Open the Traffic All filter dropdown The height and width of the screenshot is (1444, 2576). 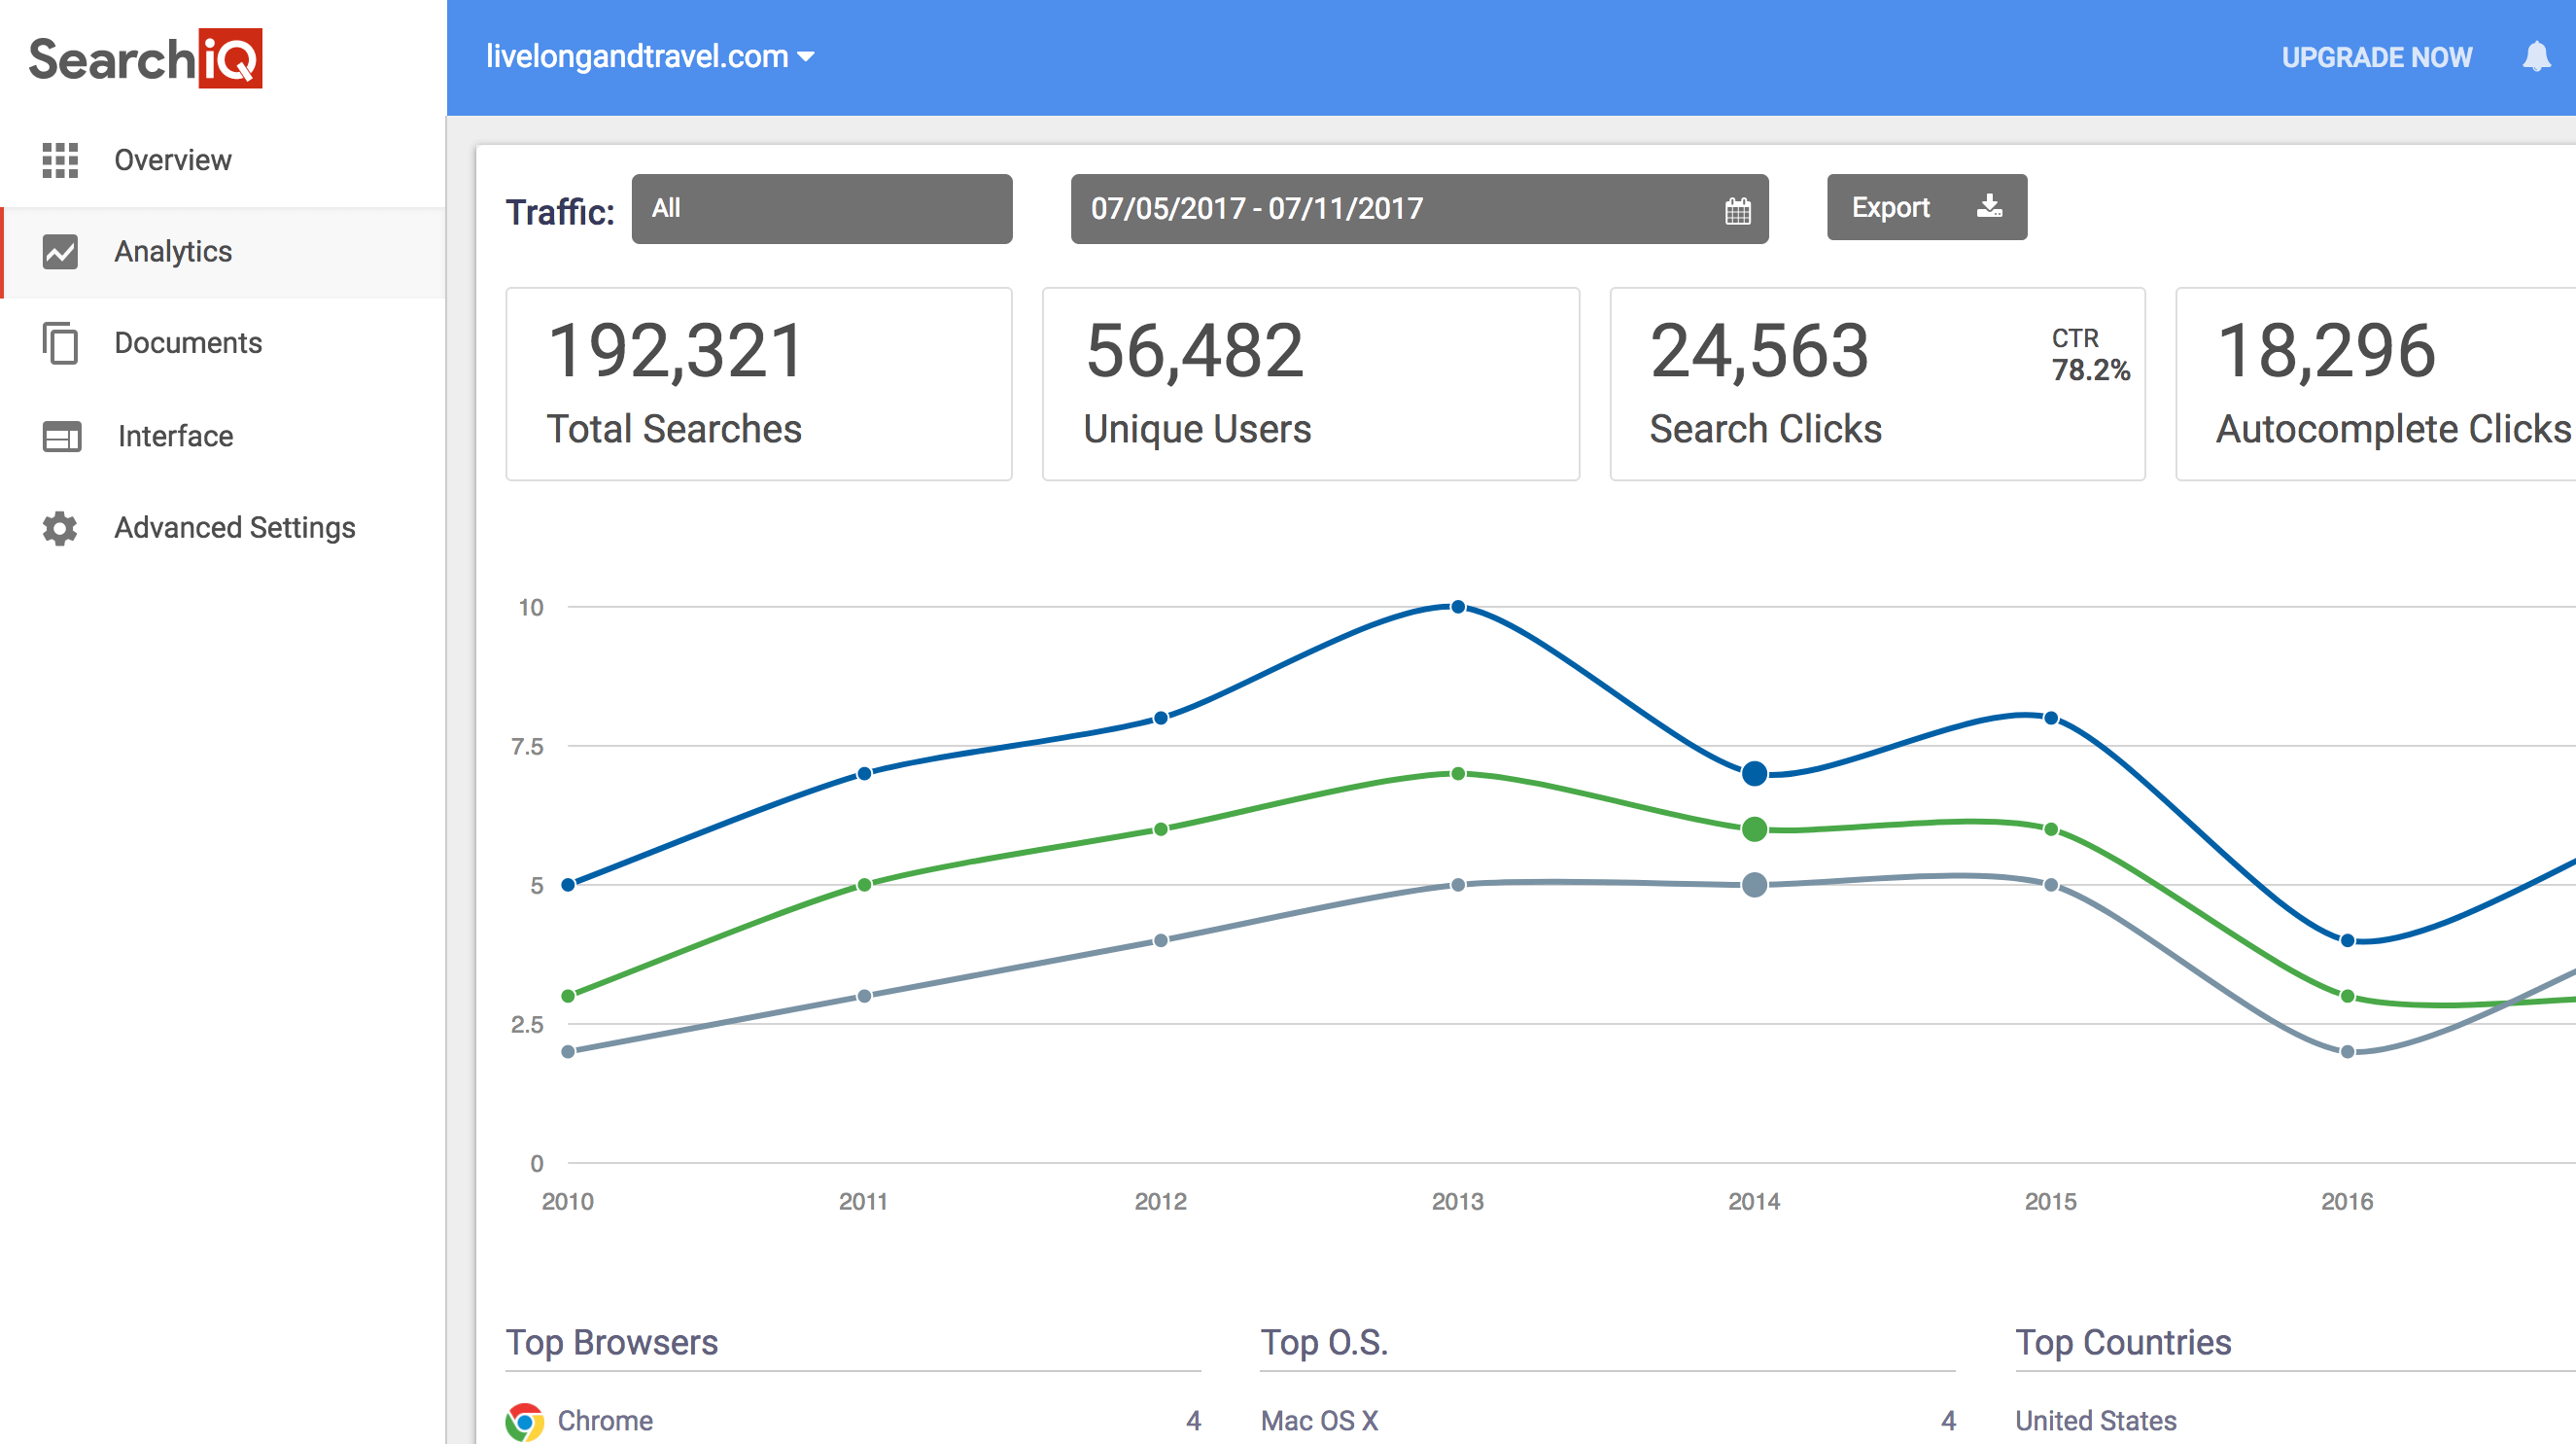pos(821,208)
